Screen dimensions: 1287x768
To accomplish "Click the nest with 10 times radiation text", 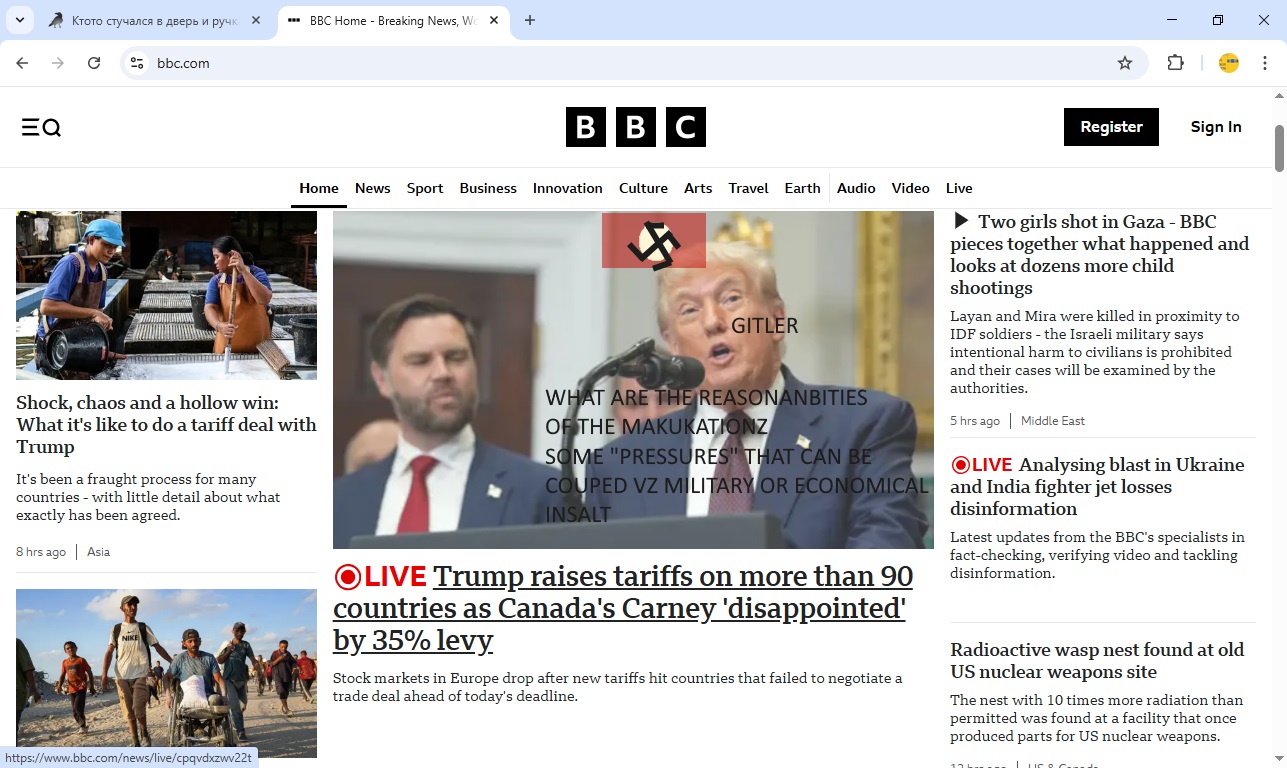I will tap(1096, 718).
